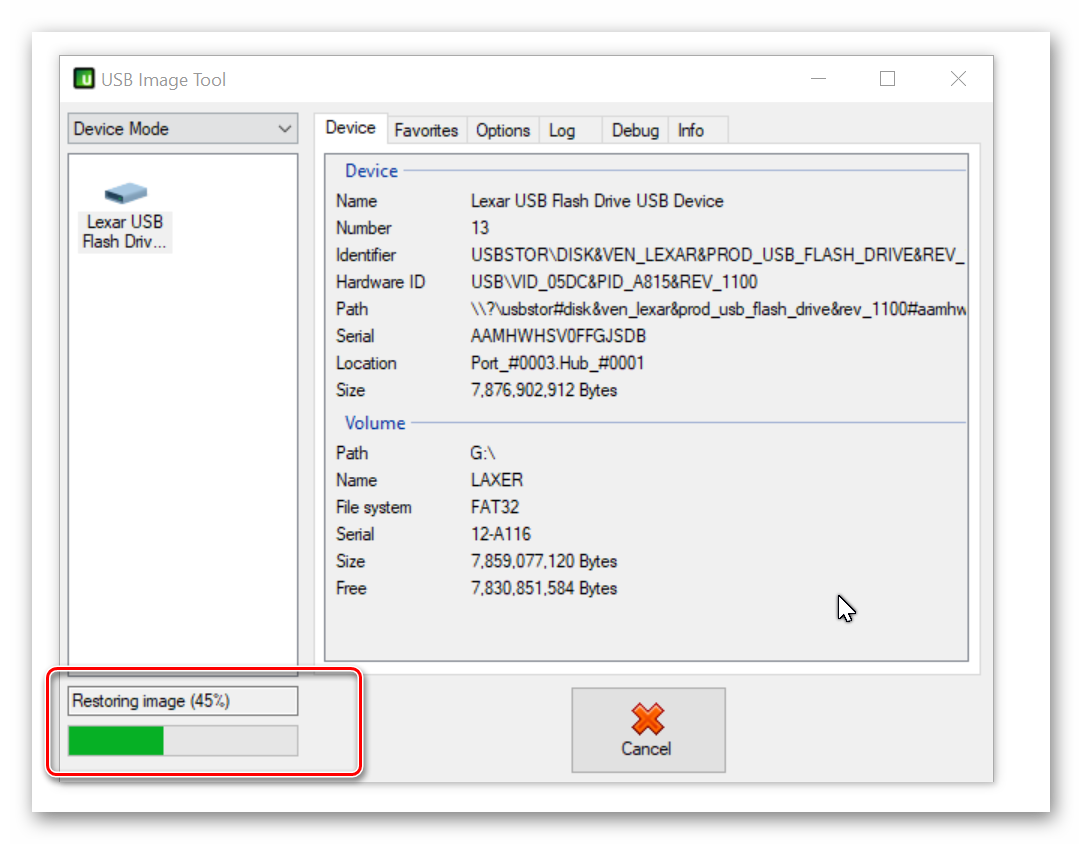This screenshot has height=844, width=1082.
Task: Switch to the Debug tab
Action: coord(635,130)
